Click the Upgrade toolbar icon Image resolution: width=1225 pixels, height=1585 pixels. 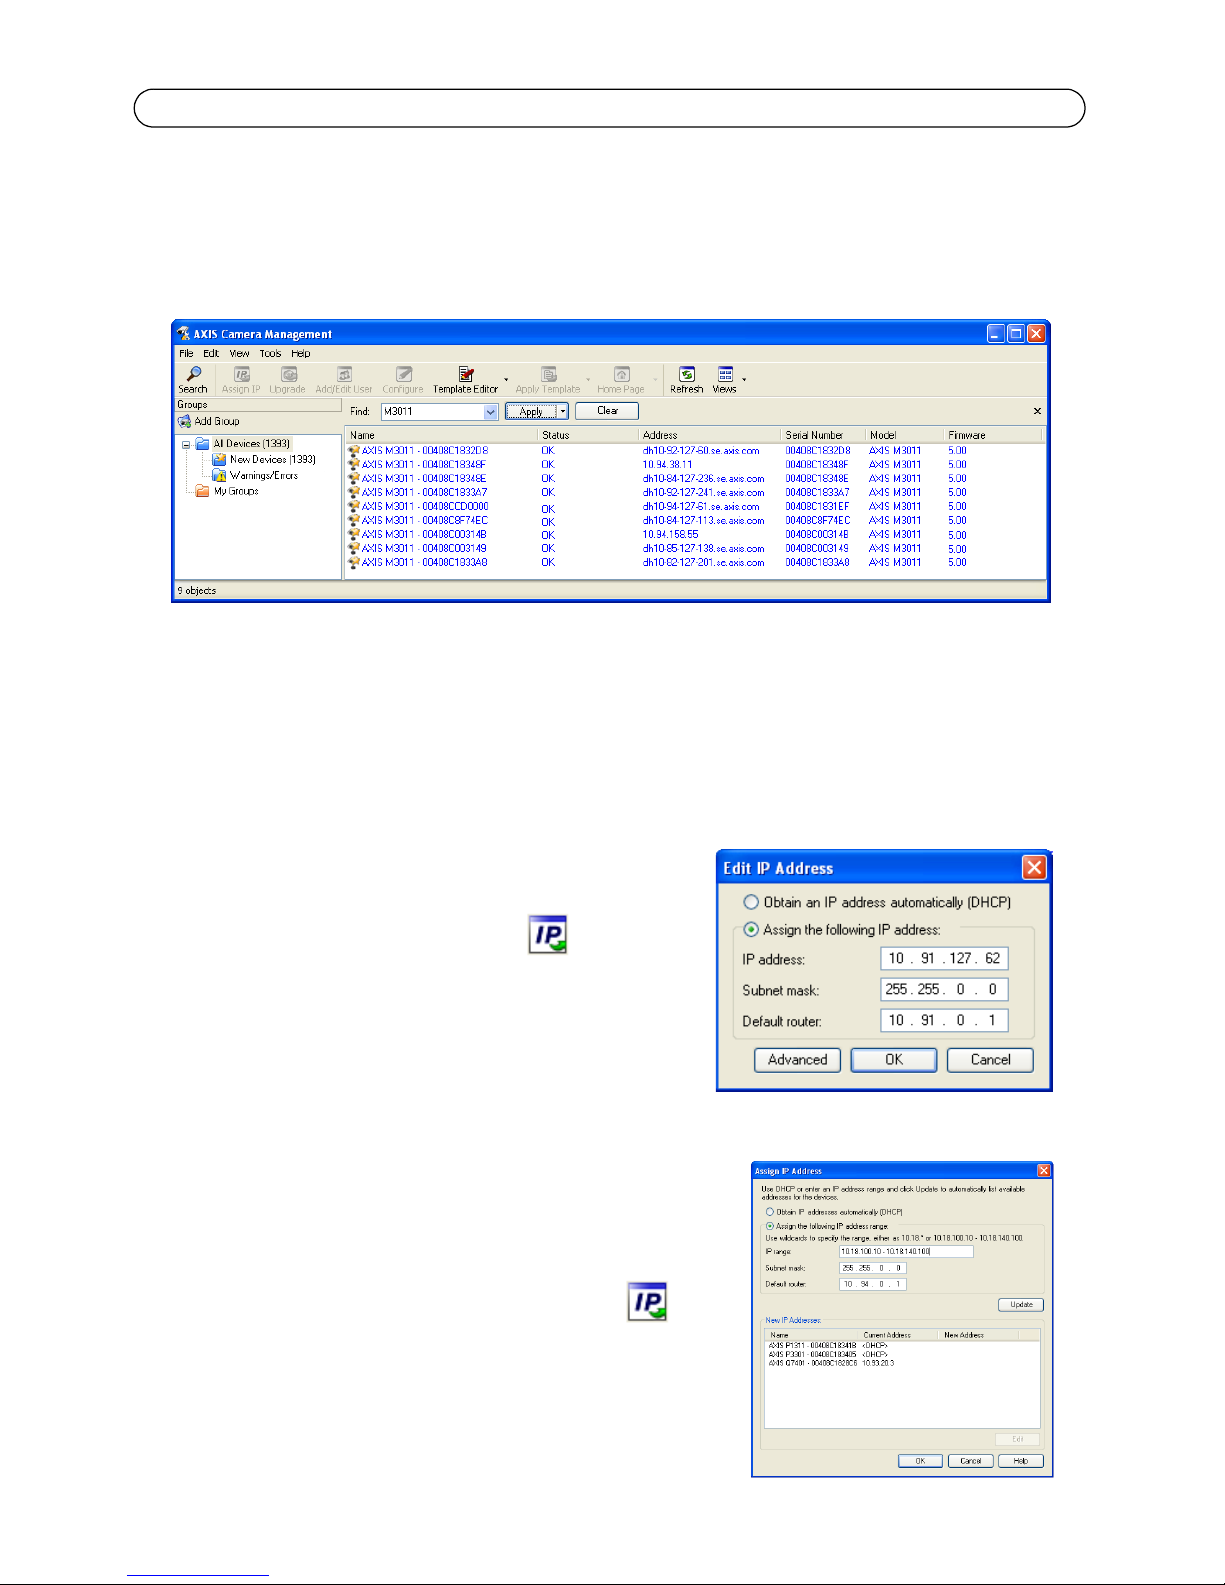[x=288, y=375]
